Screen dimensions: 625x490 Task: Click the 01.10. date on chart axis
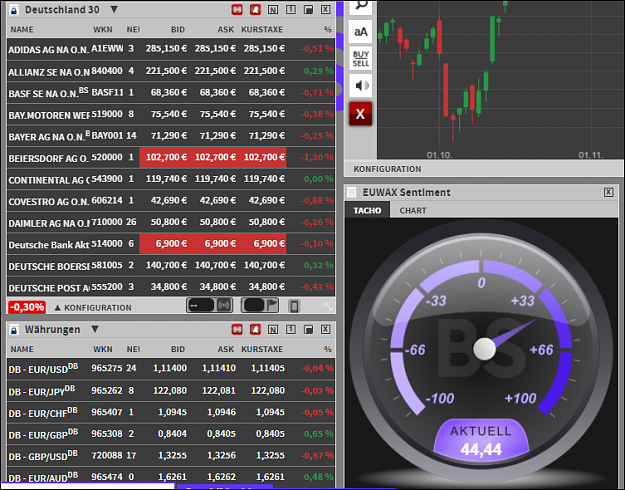[439, 155]
